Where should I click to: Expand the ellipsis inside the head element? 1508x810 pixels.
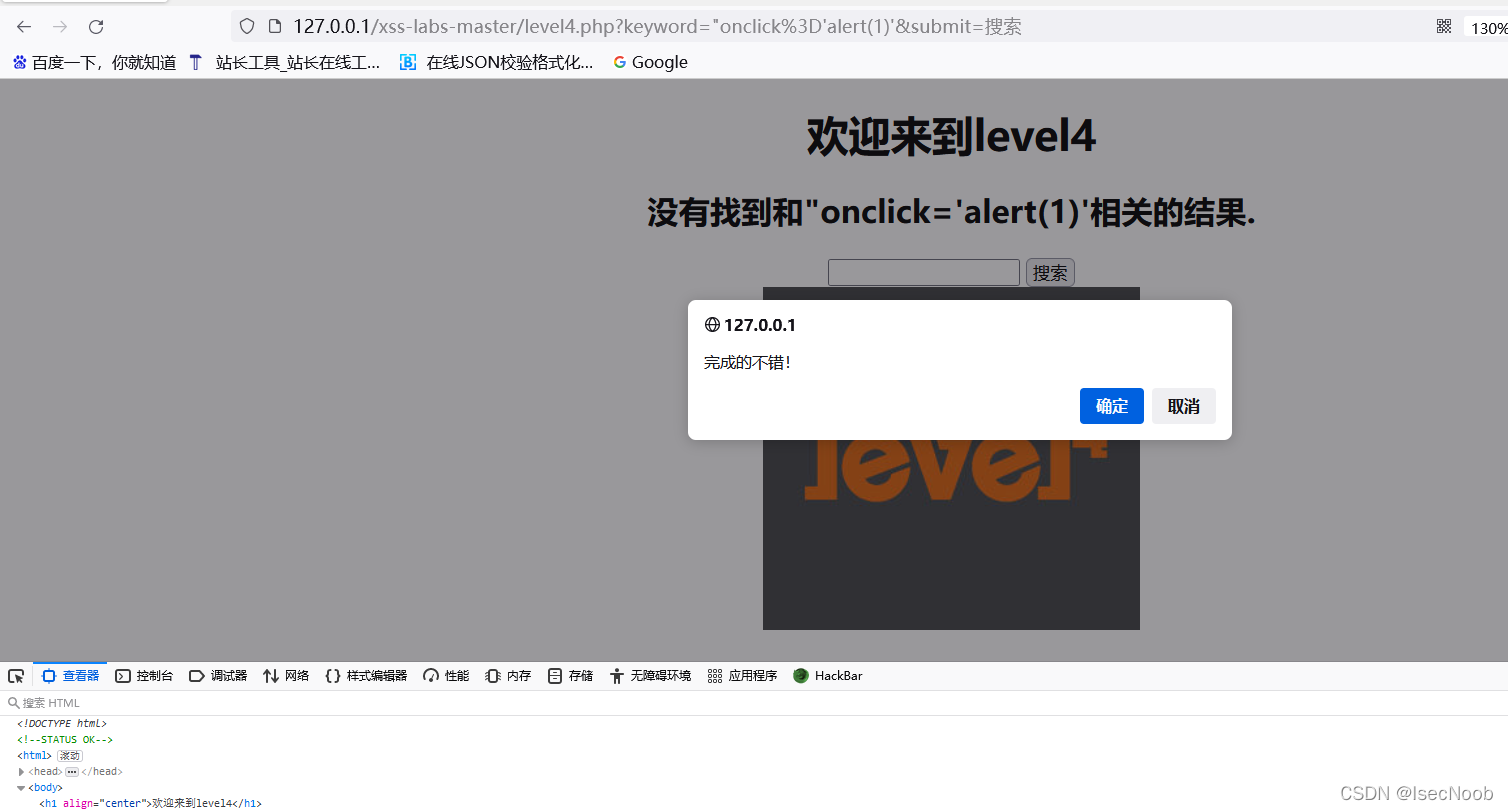tap(72, 771)
